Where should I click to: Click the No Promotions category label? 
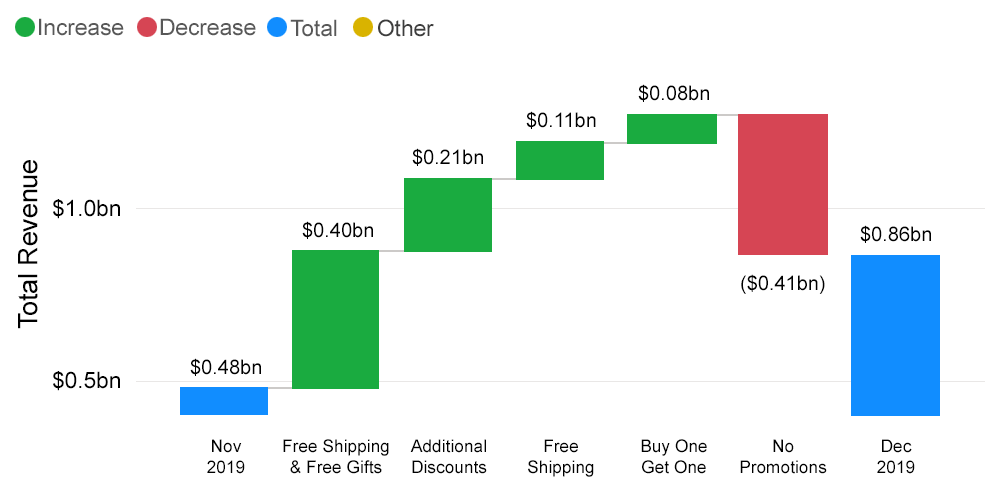783,456
